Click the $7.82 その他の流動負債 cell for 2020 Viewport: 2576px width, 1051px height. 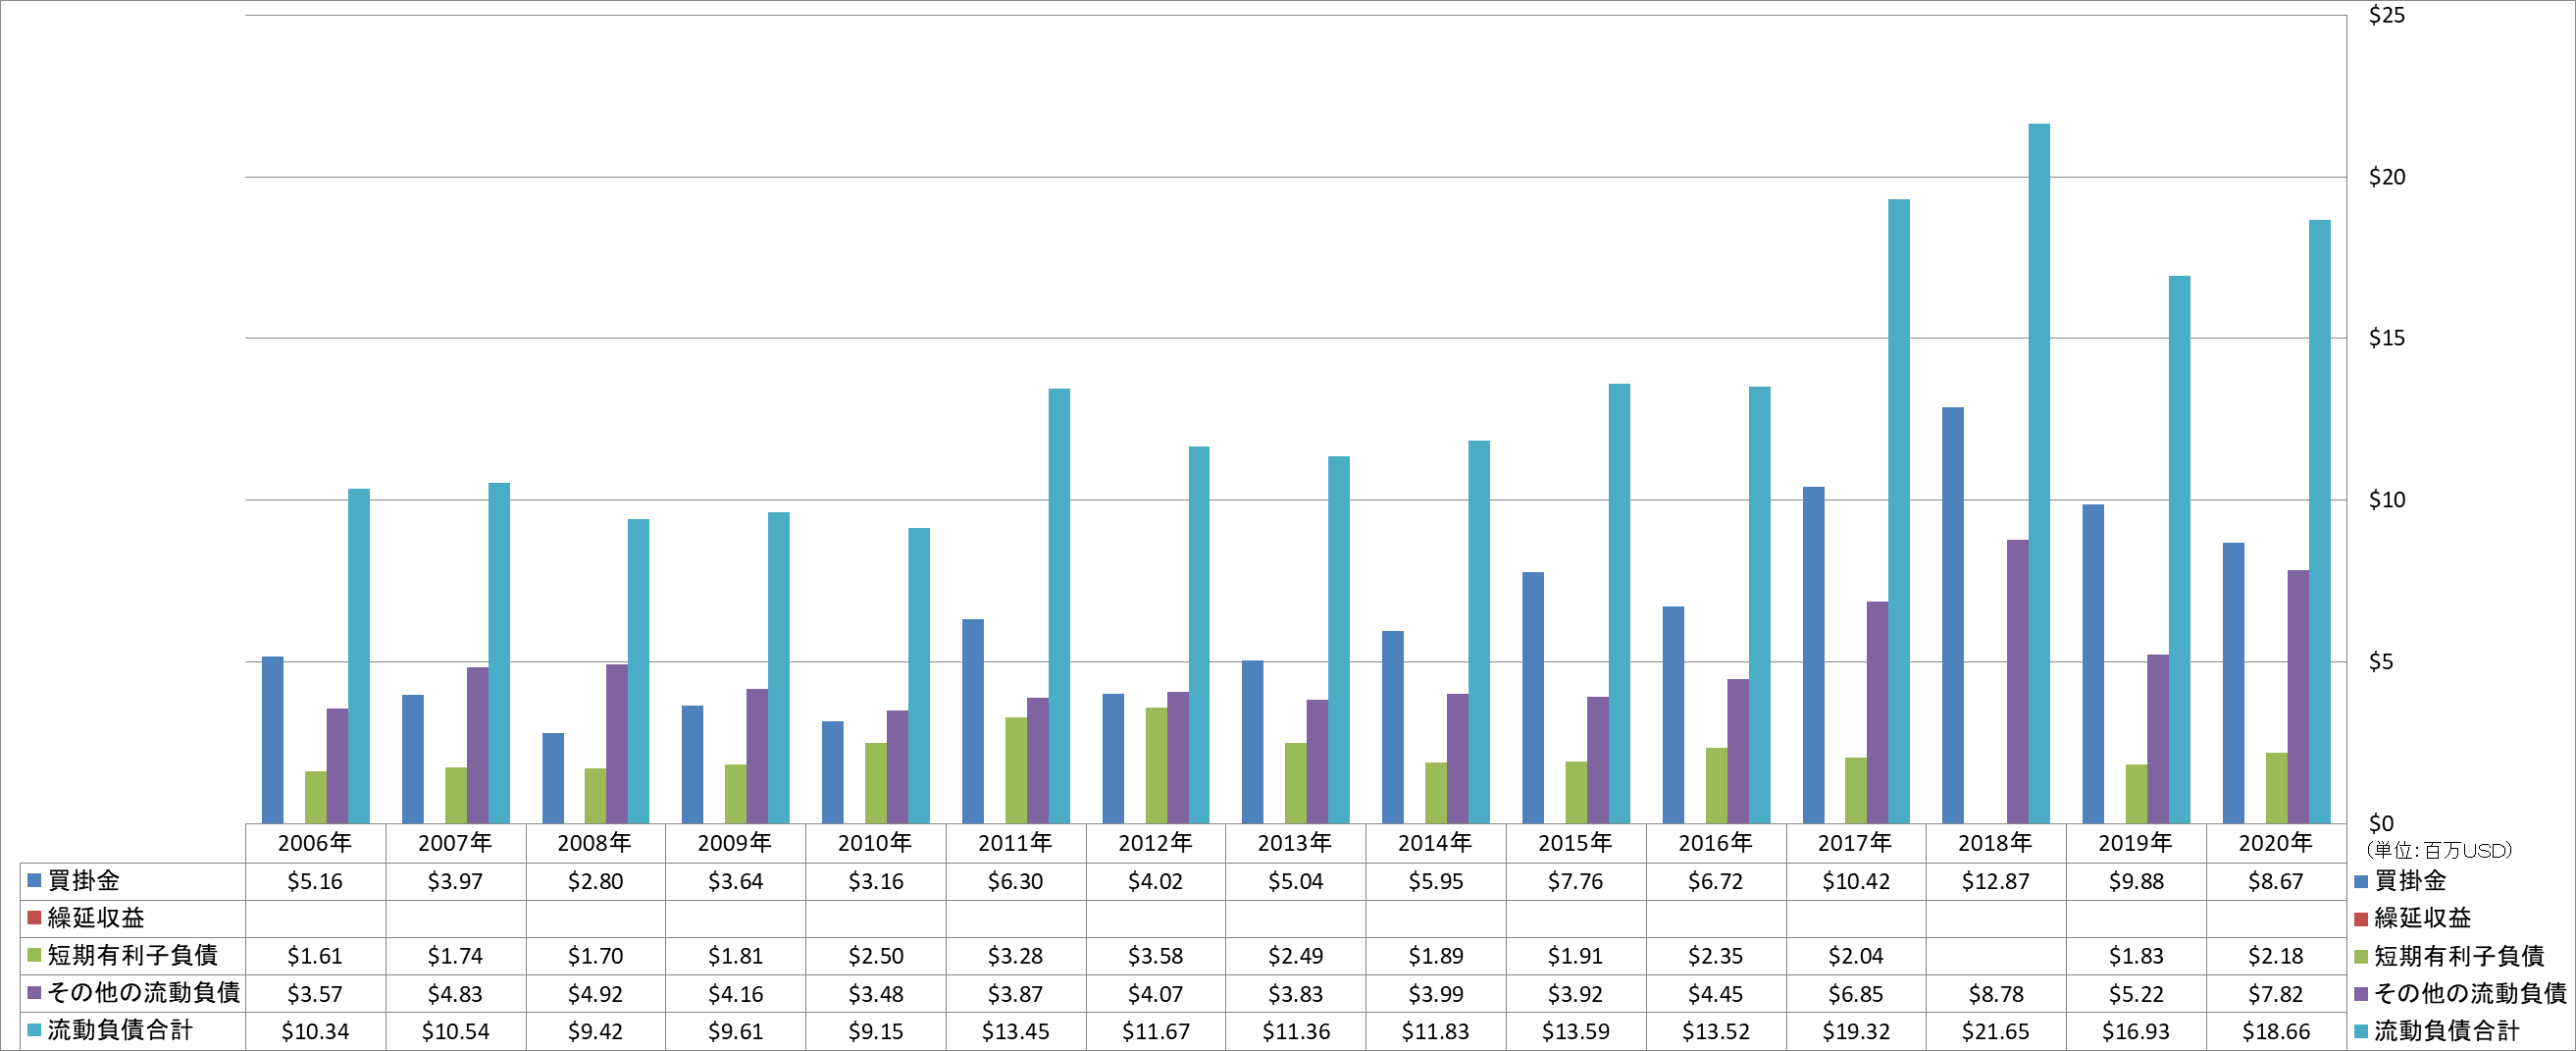2275,994
